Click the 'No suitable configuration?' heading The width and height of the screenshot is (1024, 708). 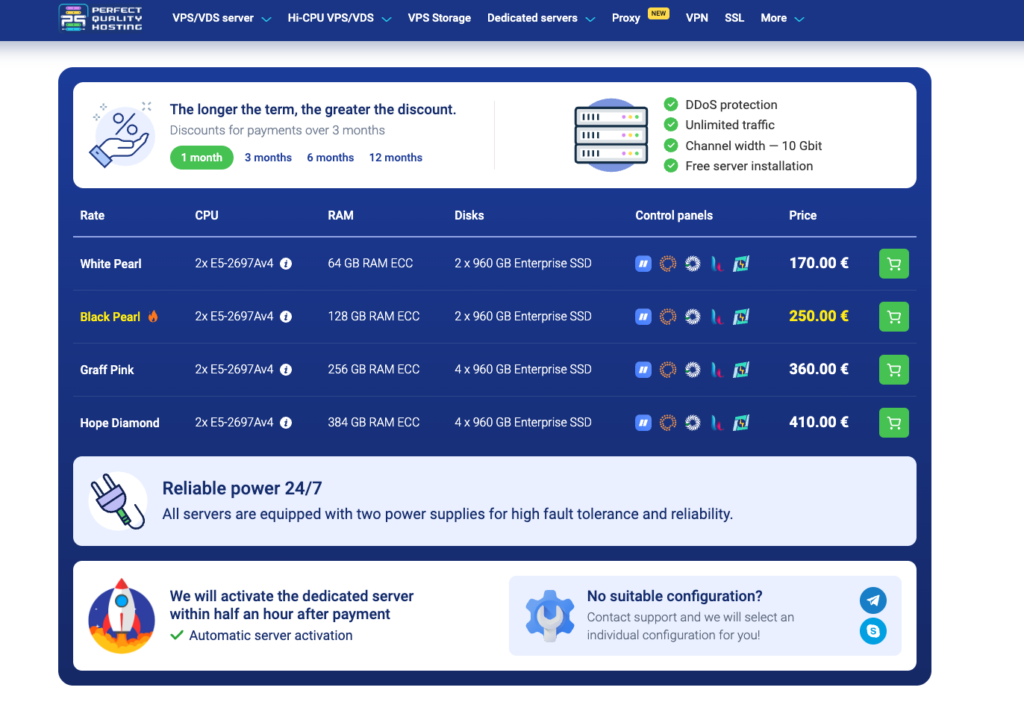pyautogui.click(x=675, y=596)
